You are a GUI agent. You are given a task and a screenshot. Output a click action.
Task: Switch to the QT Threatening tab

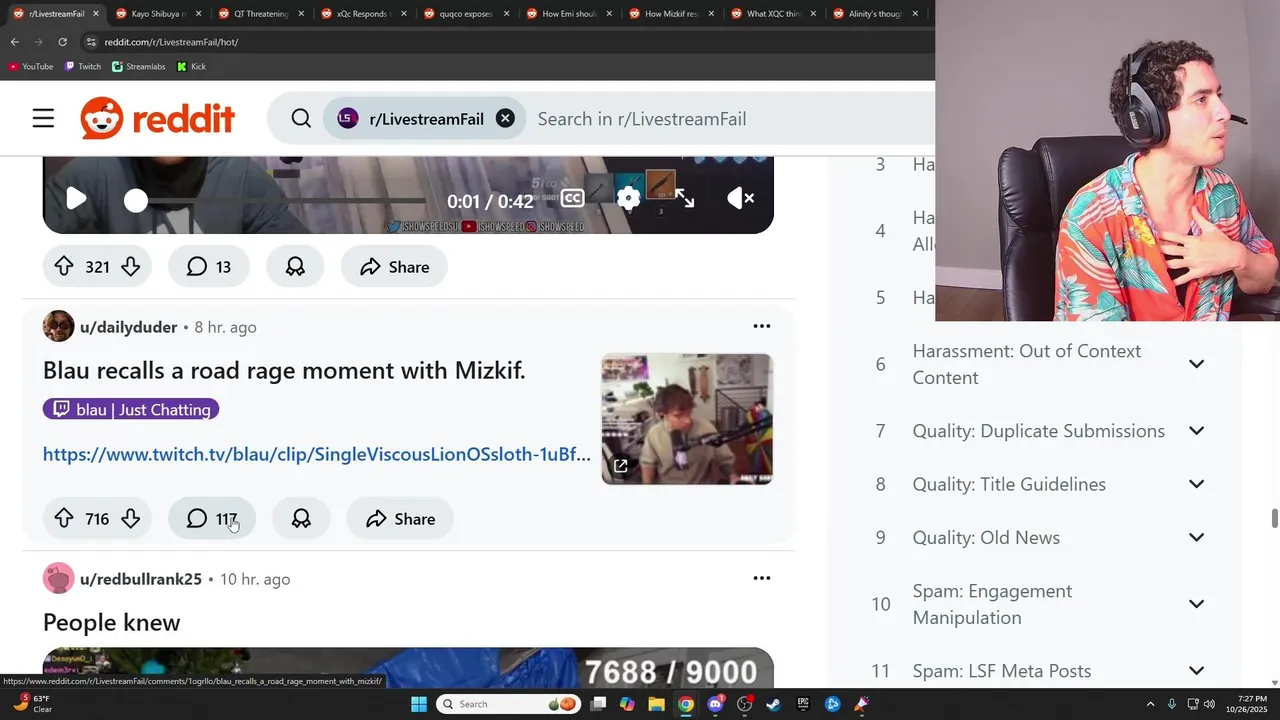coord(260,14)
